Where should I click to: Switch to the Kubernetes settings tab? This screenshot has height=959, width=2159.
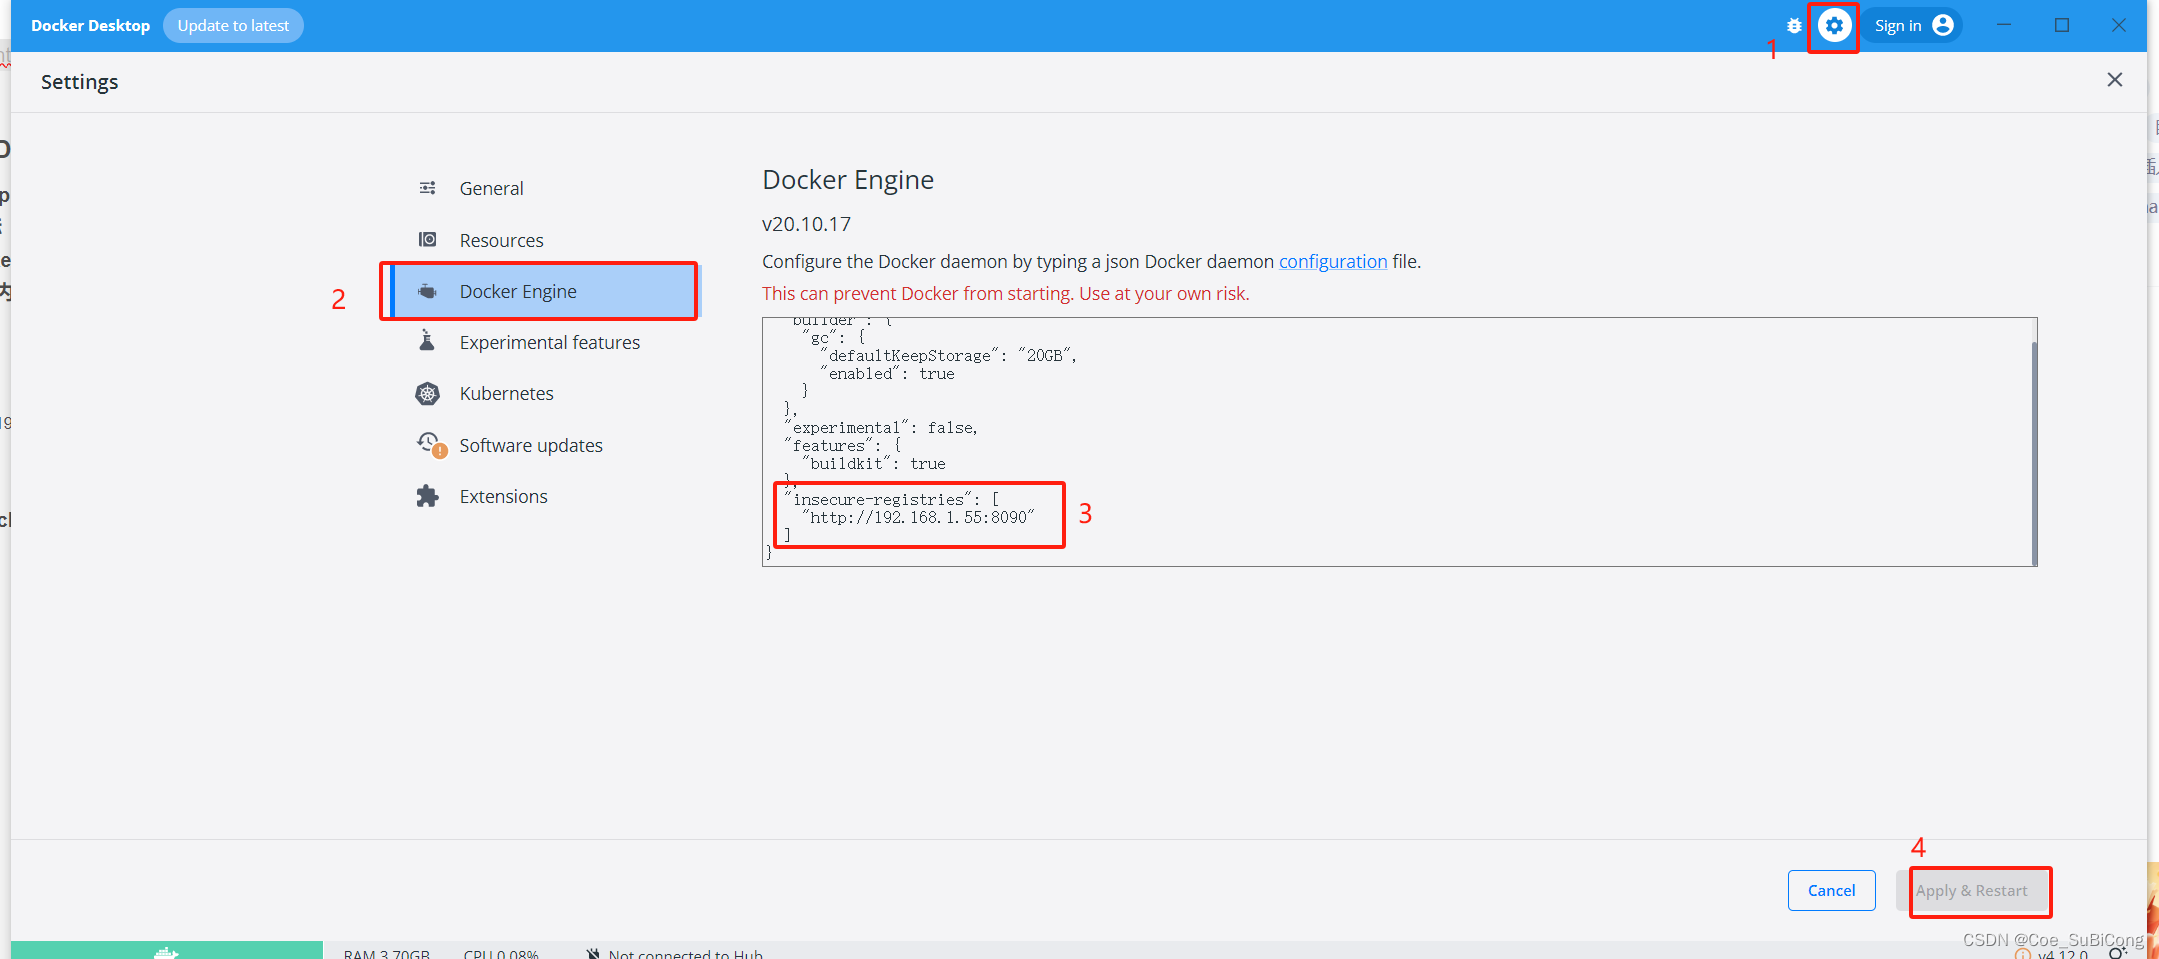(x=507, y=393)
